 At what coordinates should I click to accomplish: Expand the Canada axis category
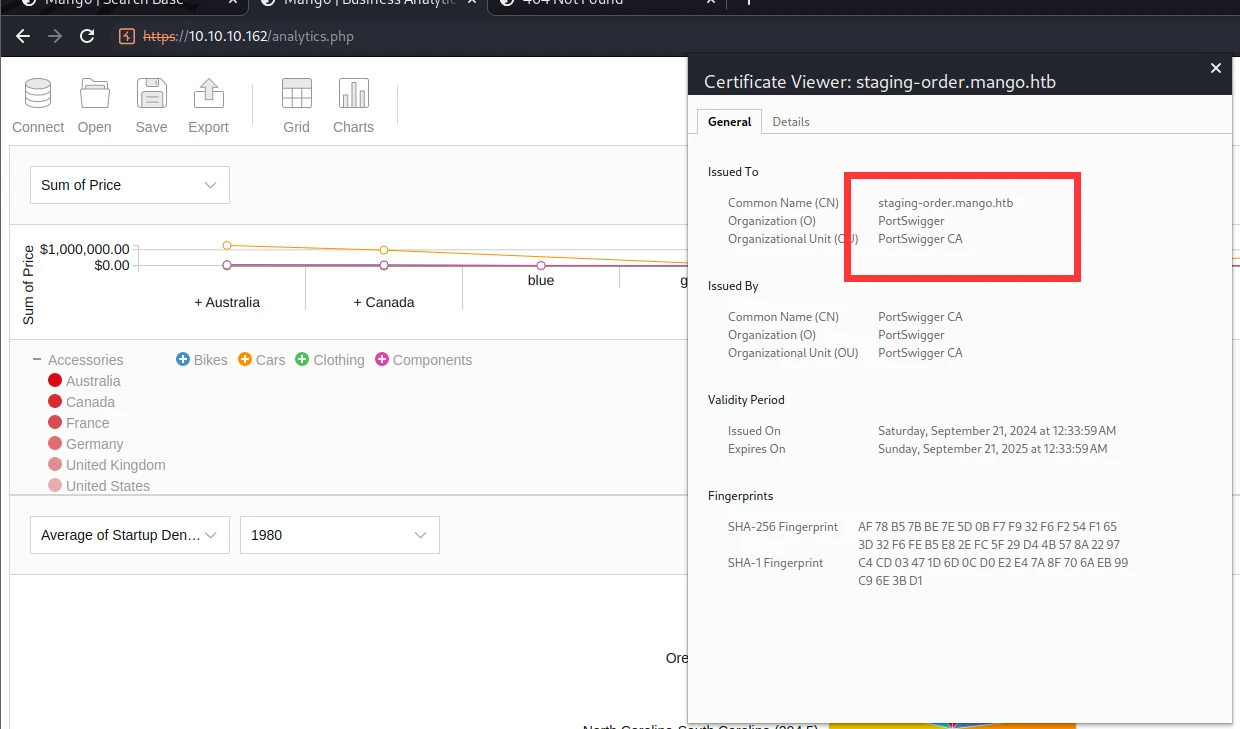click(x=384, y=302)
